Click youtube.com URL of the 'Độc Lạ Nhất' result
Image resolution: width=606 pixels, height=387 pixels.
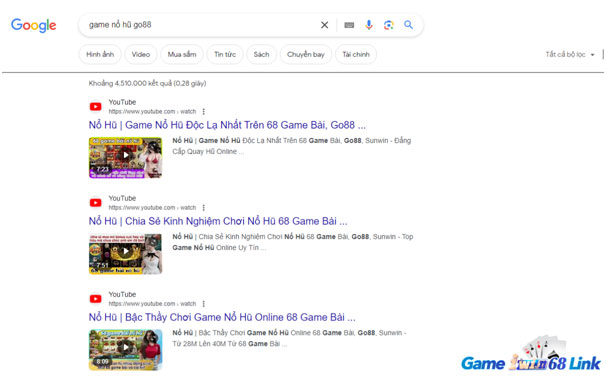pos(152,112)
